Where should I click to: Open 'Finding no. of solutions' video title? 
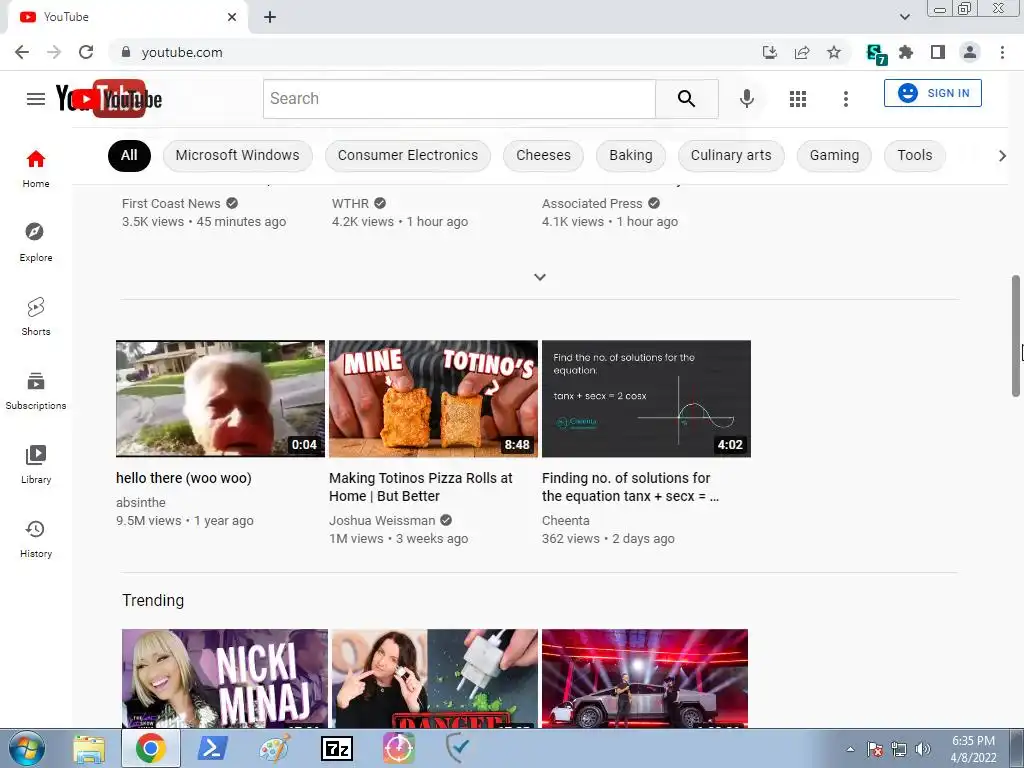[630, 487]
